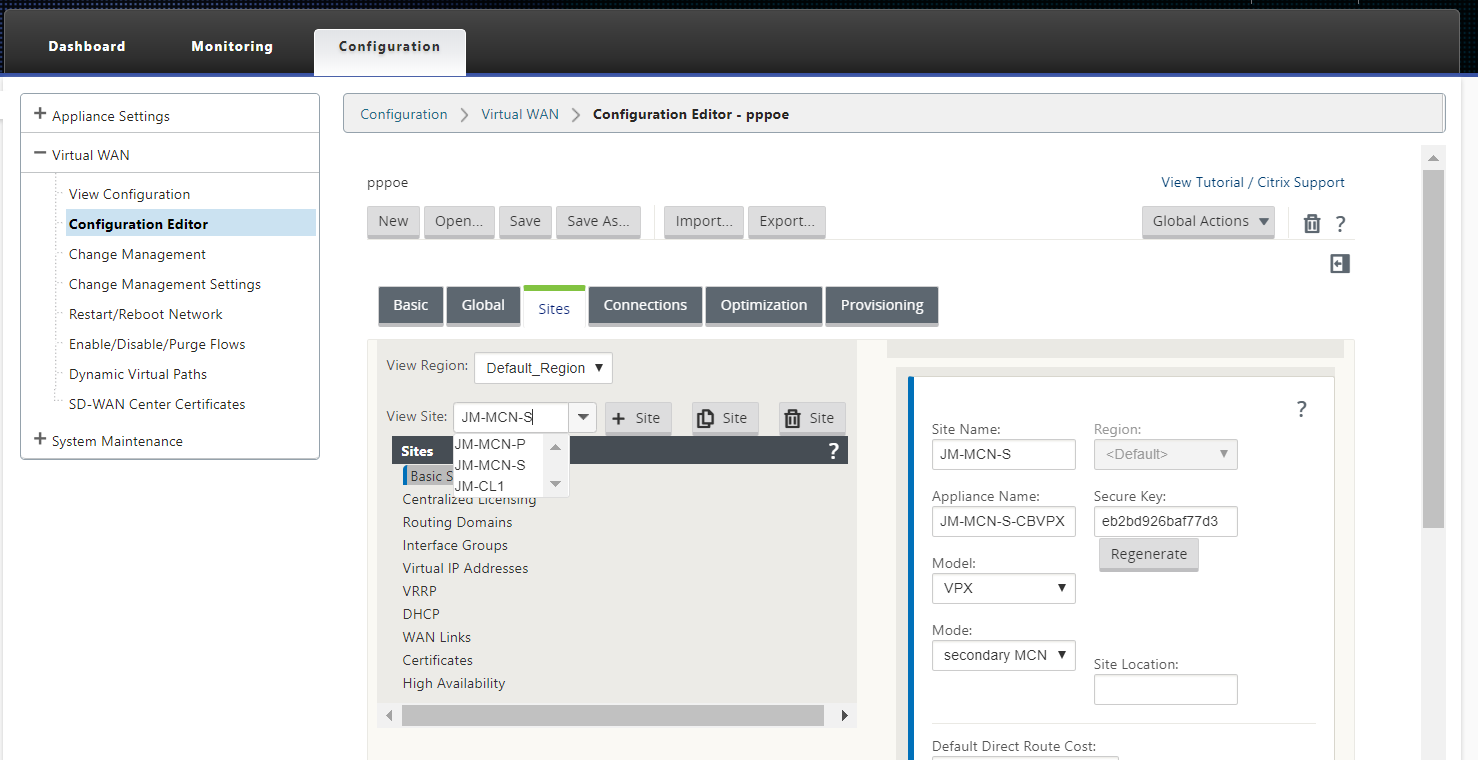Open the Mode secondary MCN dropdown
Viewport: 1478px width, 760px height.
click(x=1003, y=655)
